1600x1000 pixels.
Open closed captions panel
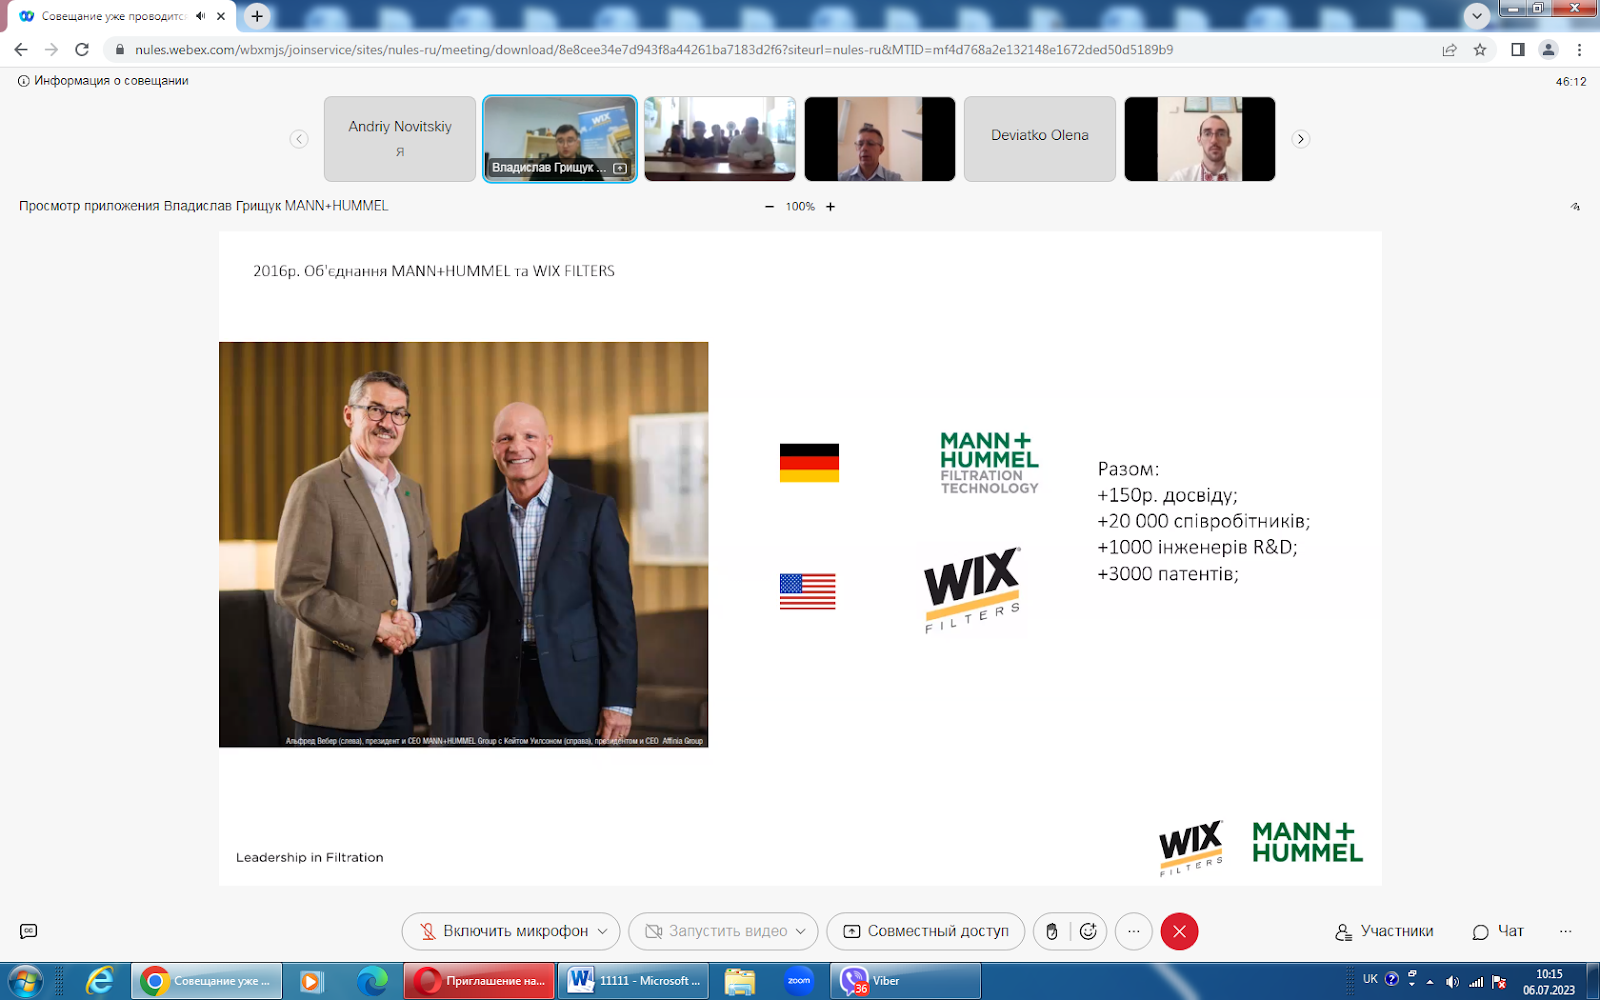pyautogui.click(x=28, y=931)
